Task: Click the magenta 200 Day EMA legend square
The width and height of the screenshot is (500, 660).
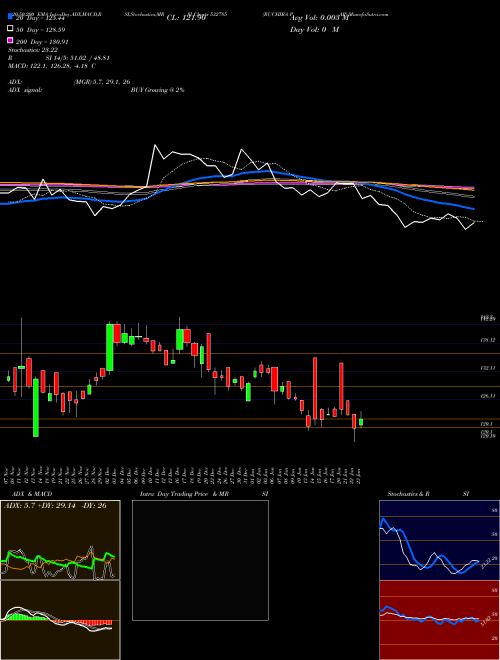Action: pyautogui.click(x=11, y=40)
